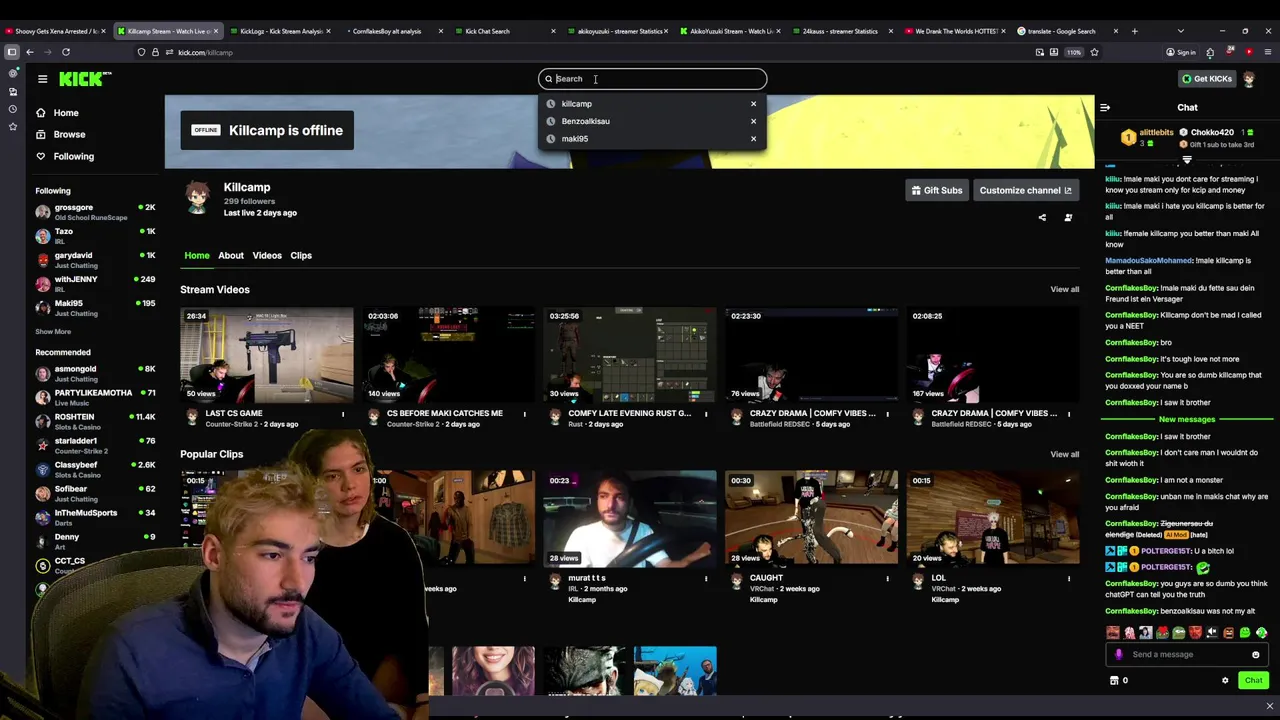Remove maki95 from search history
This screenshot has width=1280, height=720.
[x=753, y=139]
